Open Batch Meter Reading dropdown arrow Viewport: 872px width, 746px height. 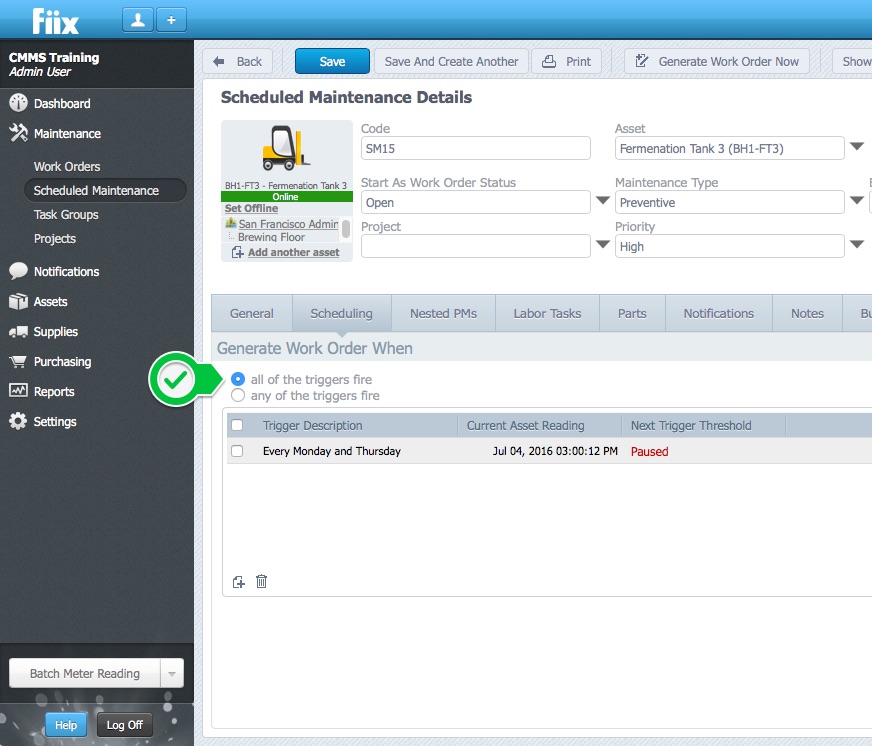[172, 674]
